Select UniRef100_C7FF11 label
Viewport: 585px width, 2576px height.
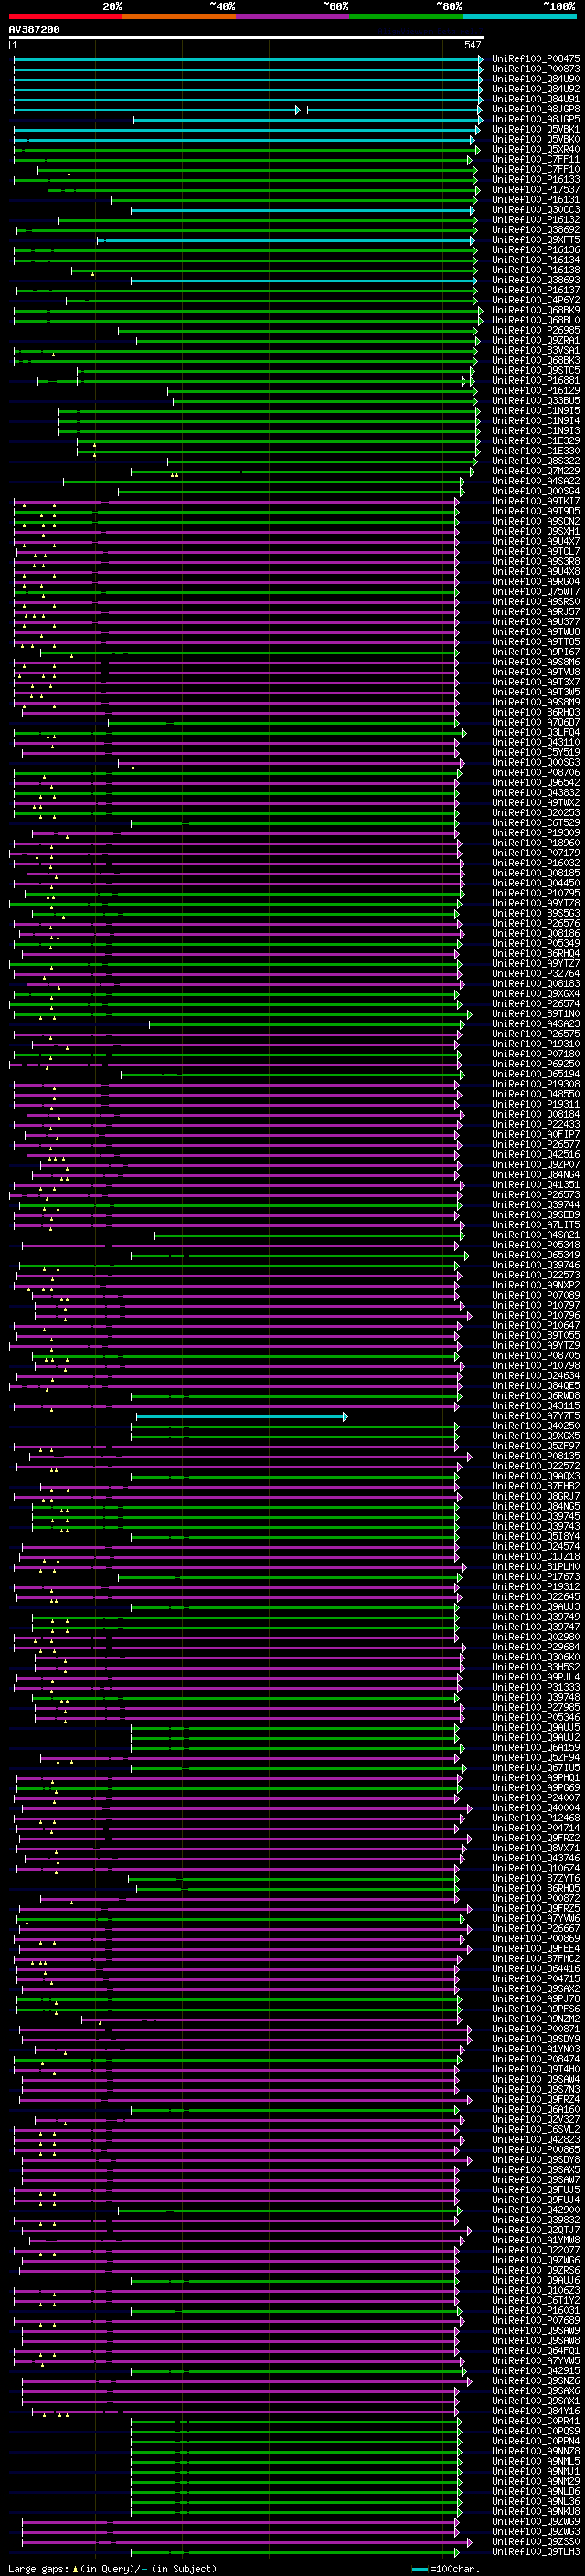click(536, 159)
